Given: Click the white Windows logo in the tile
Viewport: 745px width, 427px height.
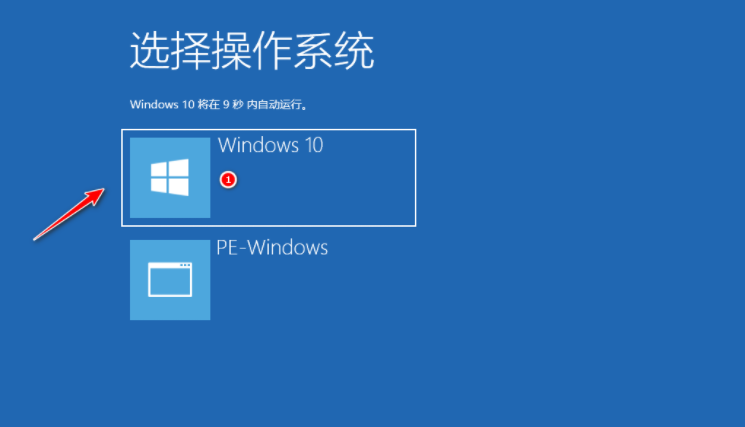Looking at the screenshot, I should (170, 178).
